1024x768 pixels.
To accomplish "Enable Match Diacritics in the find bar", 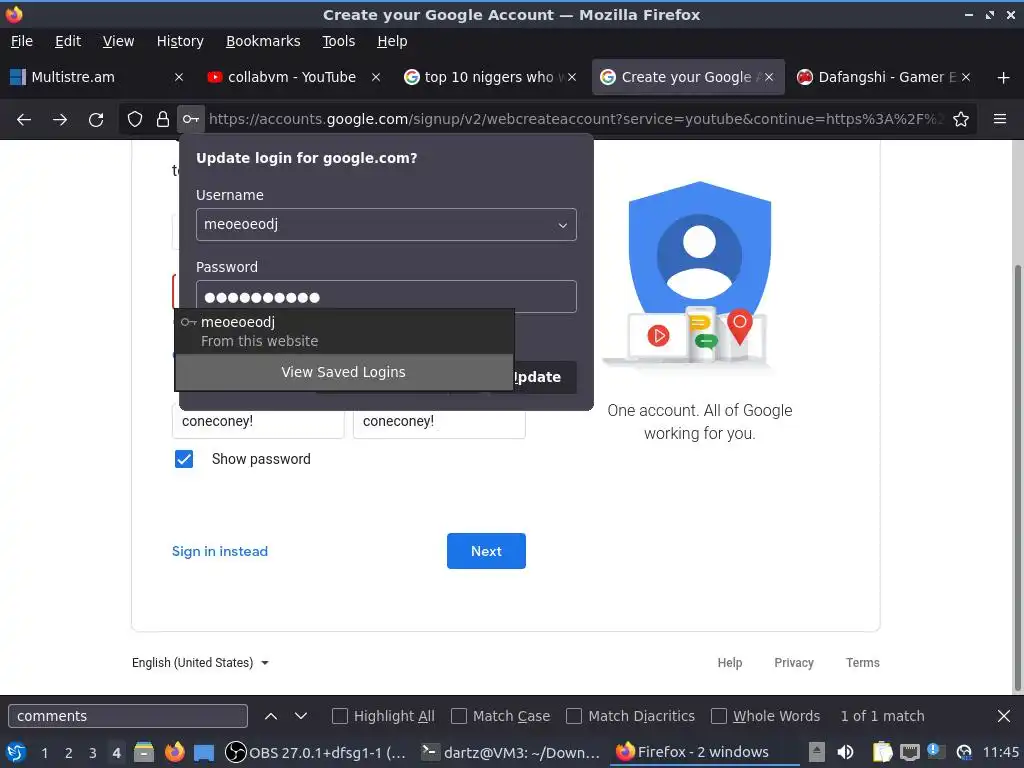I will click(x=574, y=716).
